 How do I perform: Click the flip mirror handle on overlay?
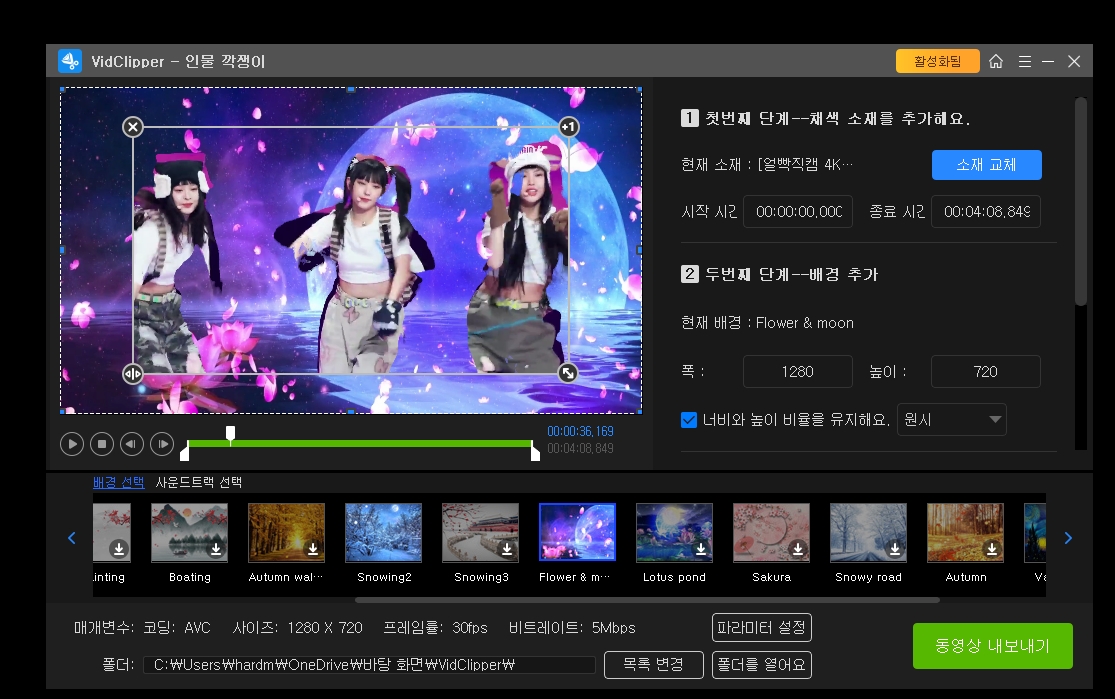pos(133,373)
